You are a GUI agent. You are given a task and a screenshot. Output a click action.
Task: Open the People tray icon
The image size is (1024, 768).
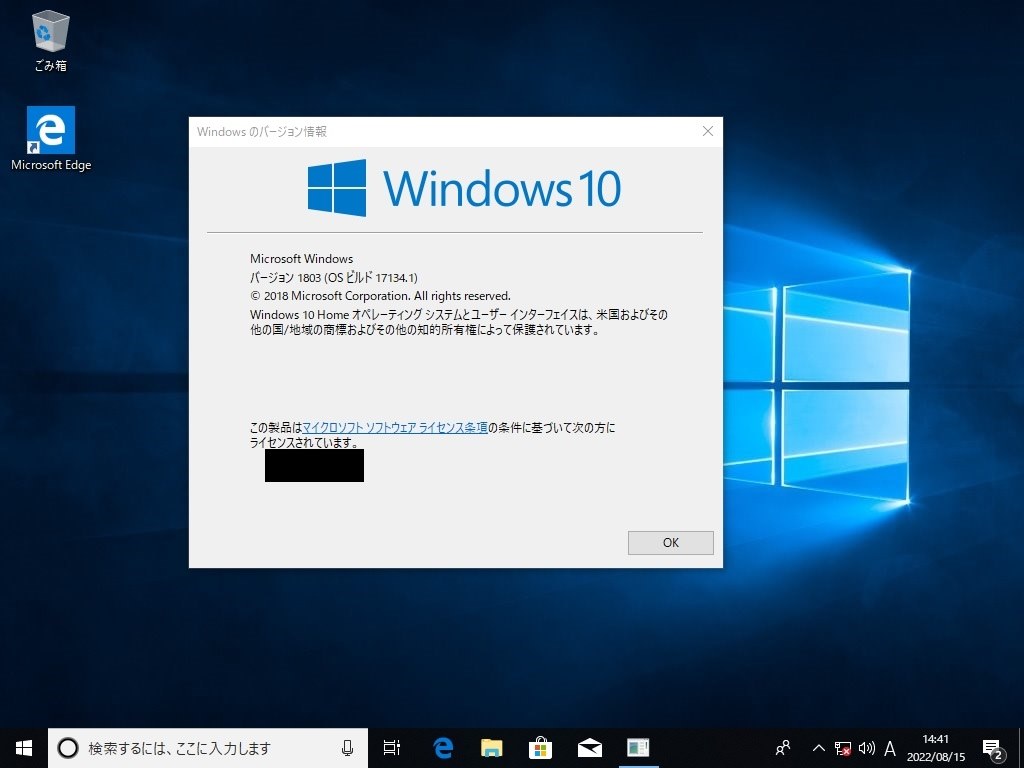(x=782, y=748)
